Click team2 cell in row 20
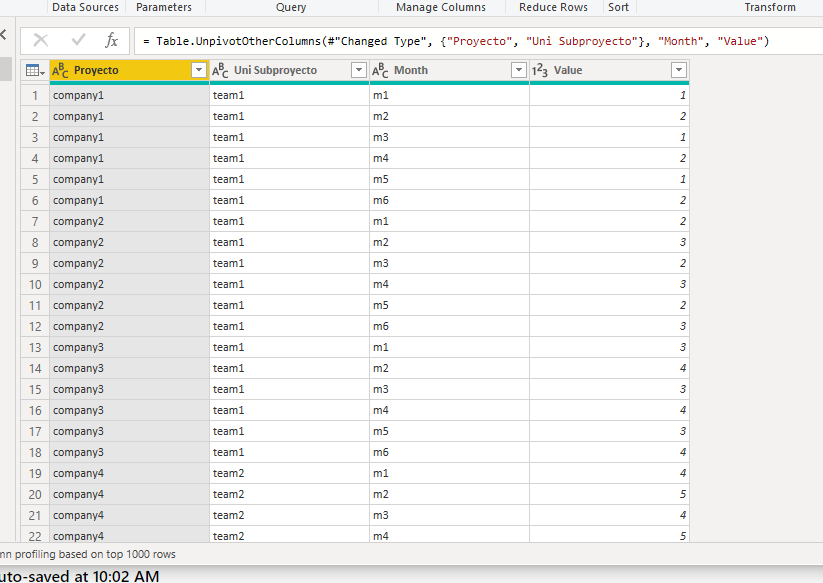Image resolution: width=823 pixels, height=583 pixels. pos(289,494)
